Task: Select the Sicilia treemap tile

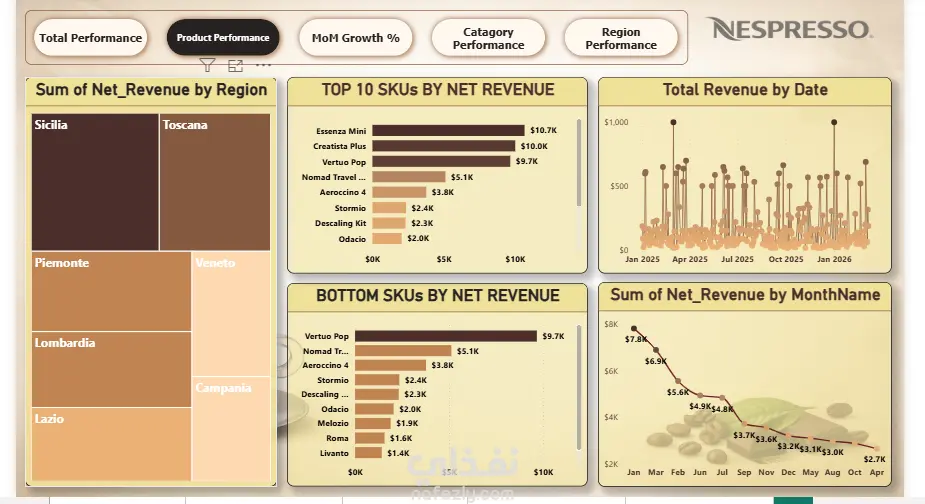Action: tap(95, 182)
